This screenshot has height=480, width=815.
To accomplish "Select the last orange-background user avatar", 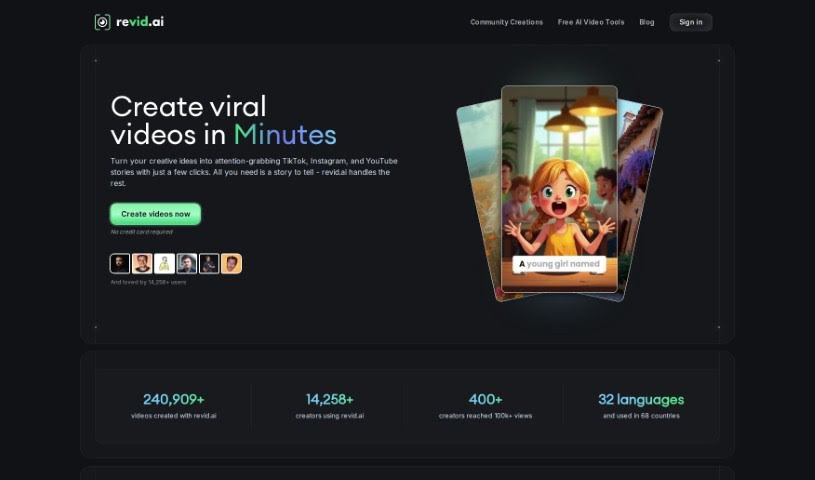I will pyautogui.click(x=231, y=264).
